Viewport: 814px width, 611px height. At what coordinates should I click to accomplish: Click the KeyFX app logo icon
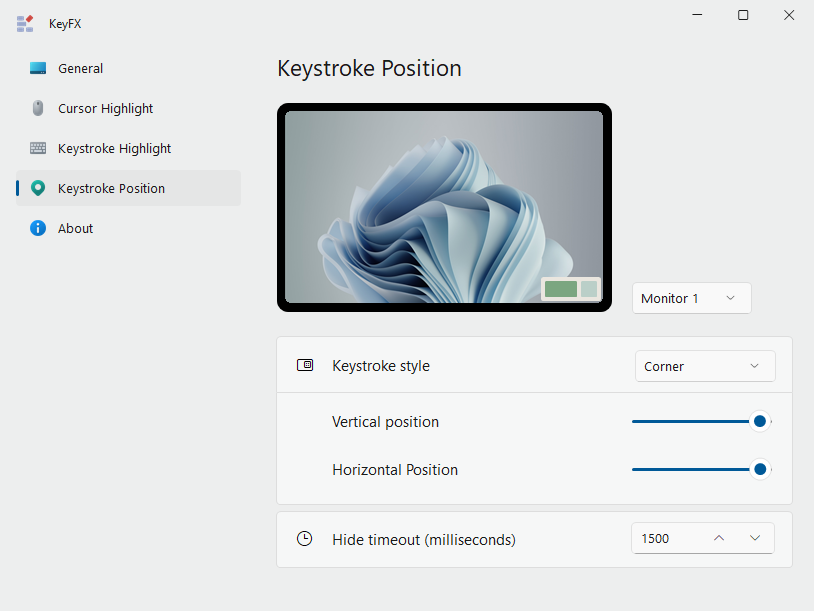(x=25, y=24)
